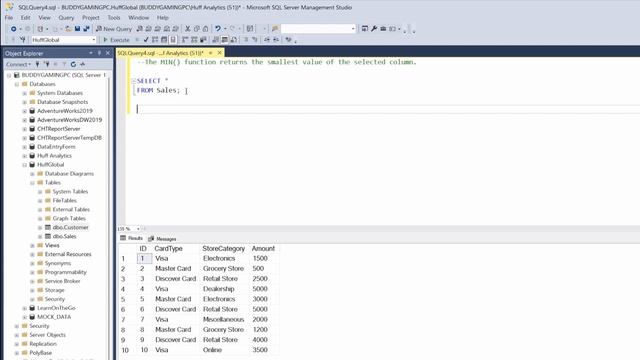640x360 pixels.
Task: Select the Dealership cell in results
Action: pyautogui.click(x=219, y=289)
